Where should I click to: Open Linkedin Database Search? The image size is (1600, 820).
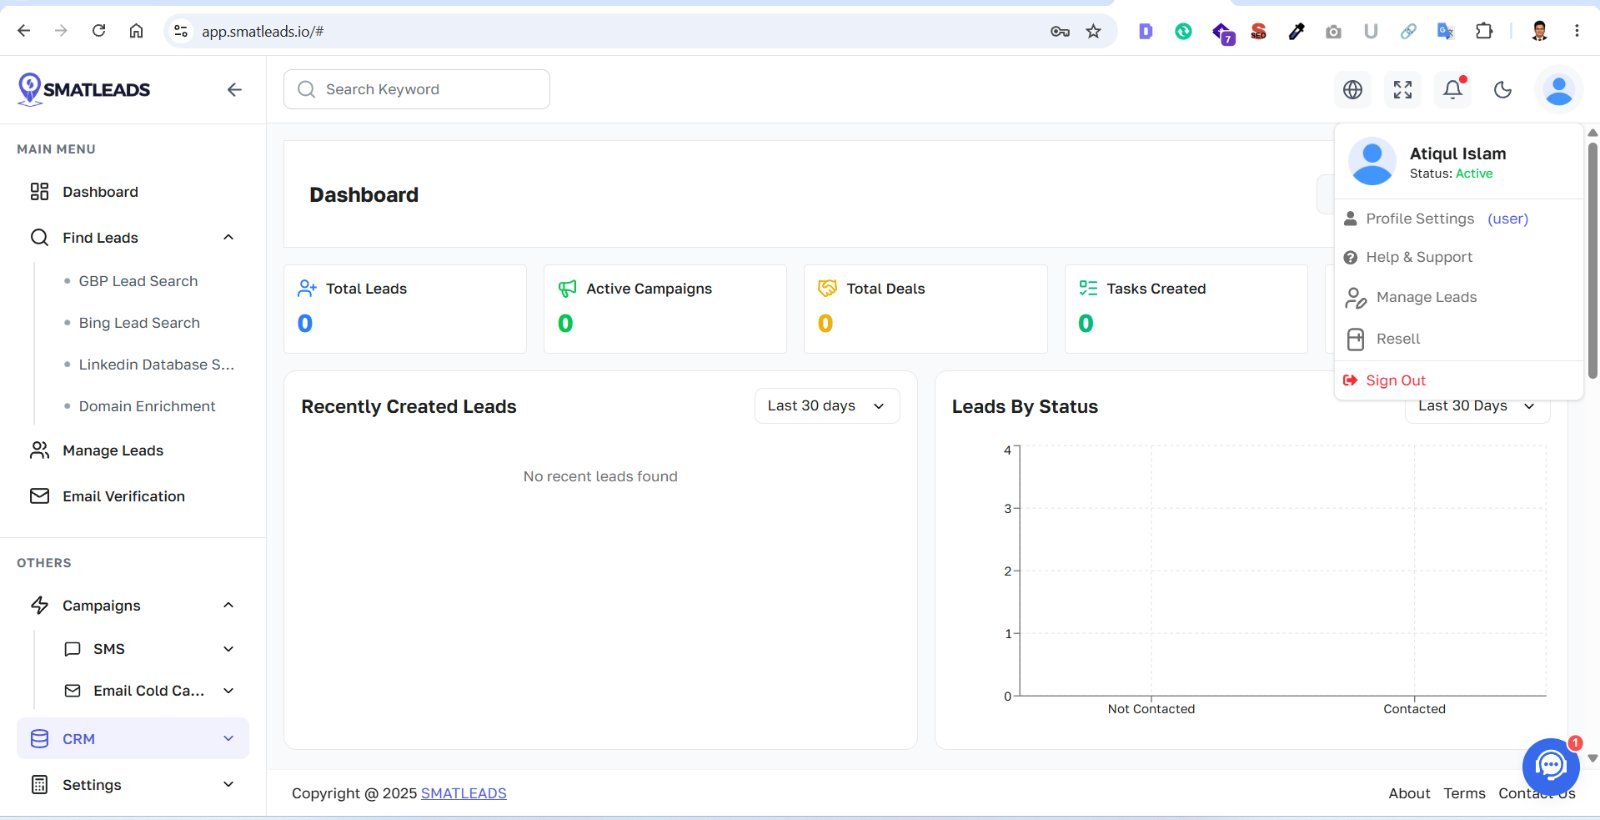coord(156,365)
